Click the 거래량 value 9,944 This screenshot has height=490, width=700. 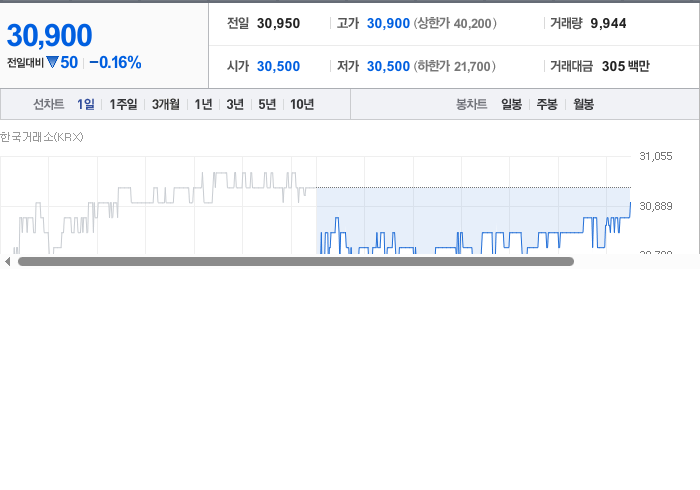click(608, 23)
